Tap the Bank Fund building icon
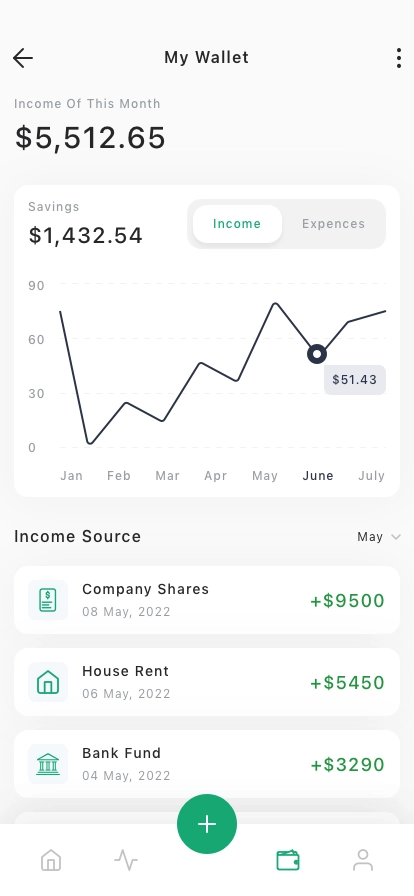The height and width of the screenshot is (896, 414). (48, 764)
